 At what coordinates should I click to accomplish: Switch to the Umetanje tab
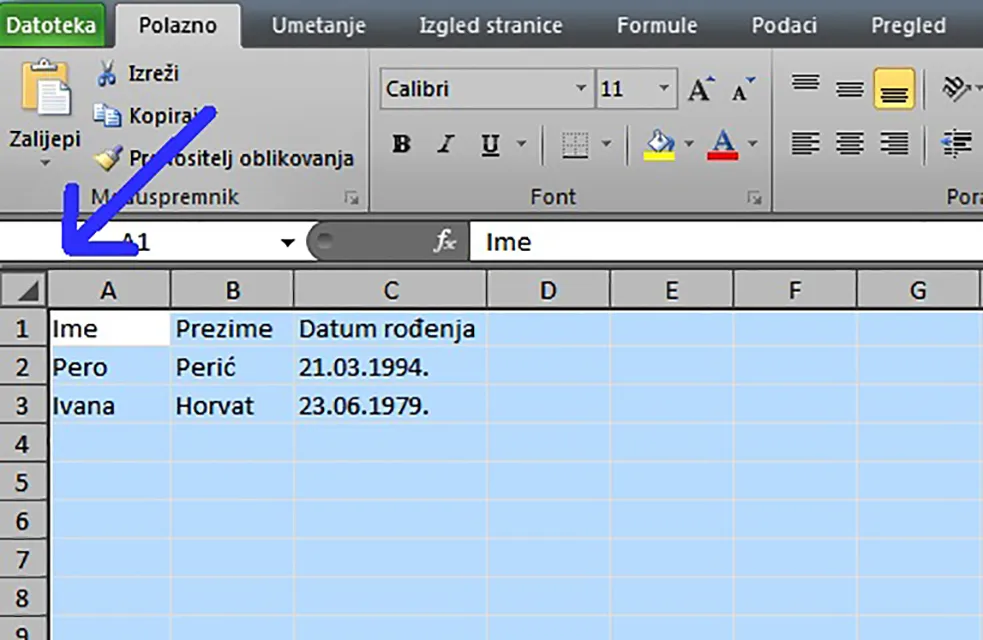318,26
